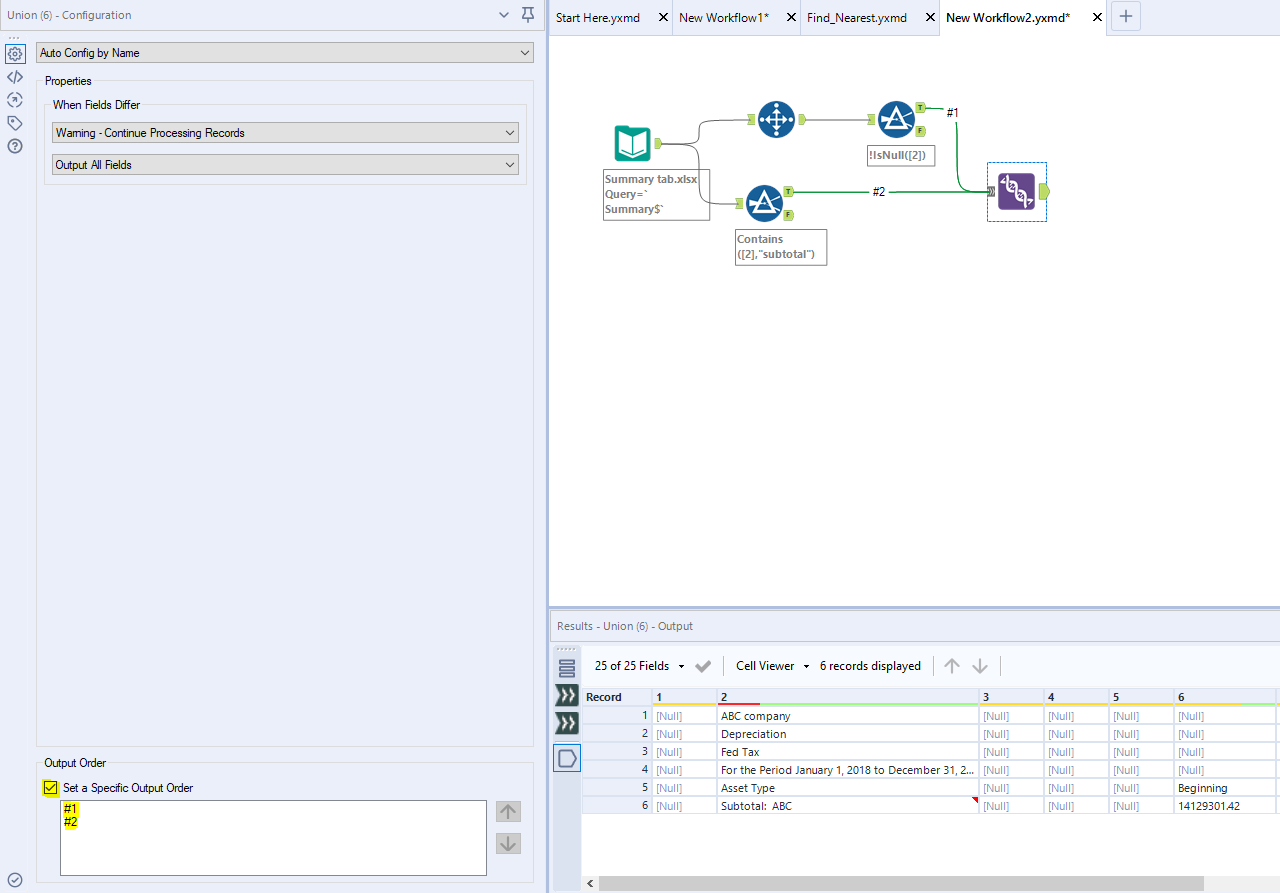
Task: Select the Filter tool with !IsNull expression
Action: pos(898,118)
